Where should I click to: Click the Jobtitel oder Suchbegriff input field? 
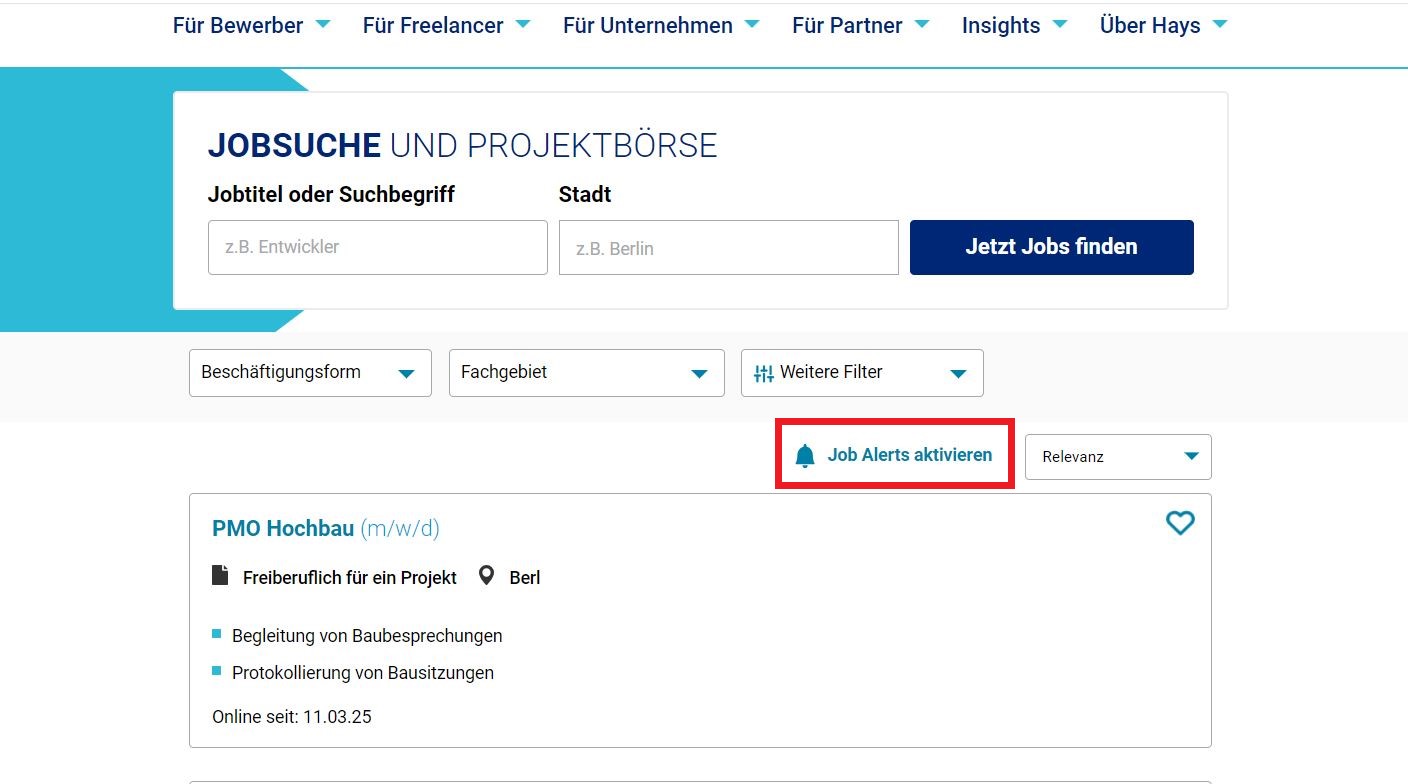click(378, 247)
